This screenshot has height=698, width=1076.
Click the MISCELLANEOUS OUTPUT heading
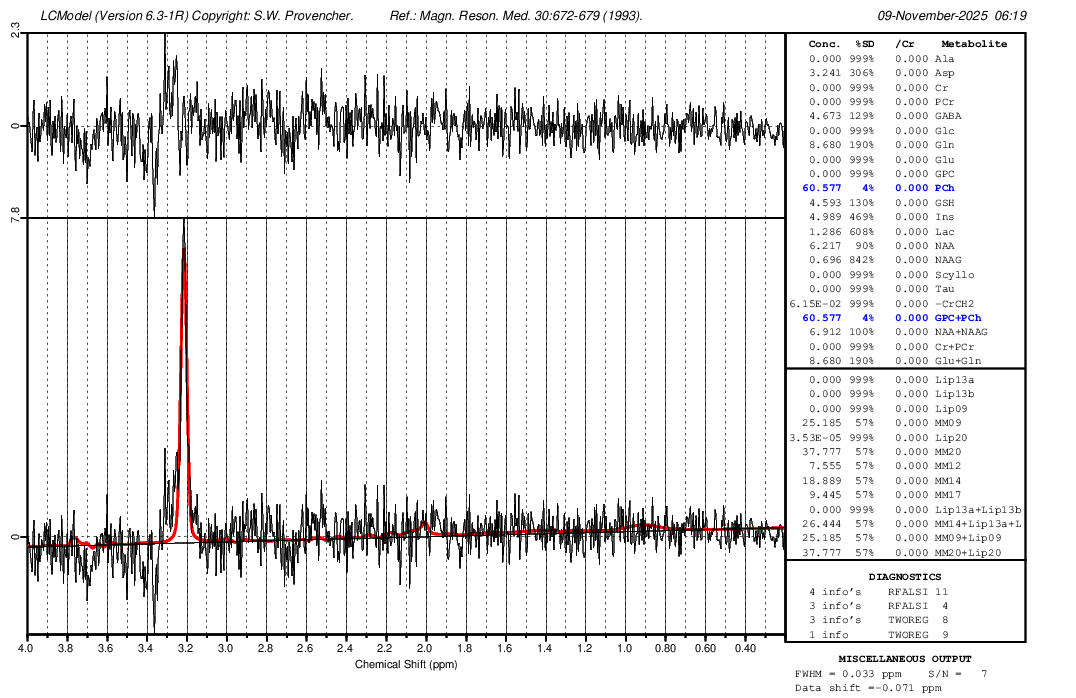pos(904,659)
